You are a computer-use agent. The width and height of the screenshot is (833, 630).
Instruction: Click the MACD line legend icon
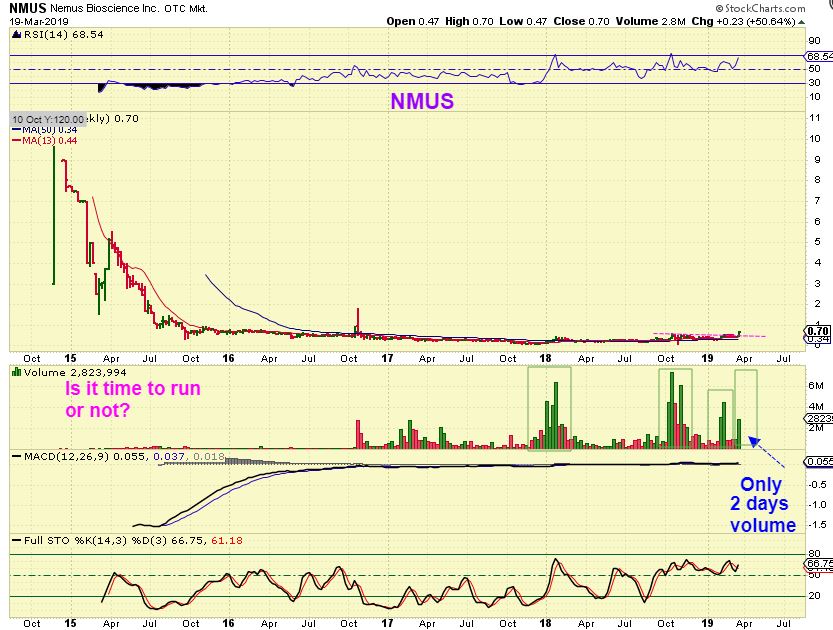16,456
